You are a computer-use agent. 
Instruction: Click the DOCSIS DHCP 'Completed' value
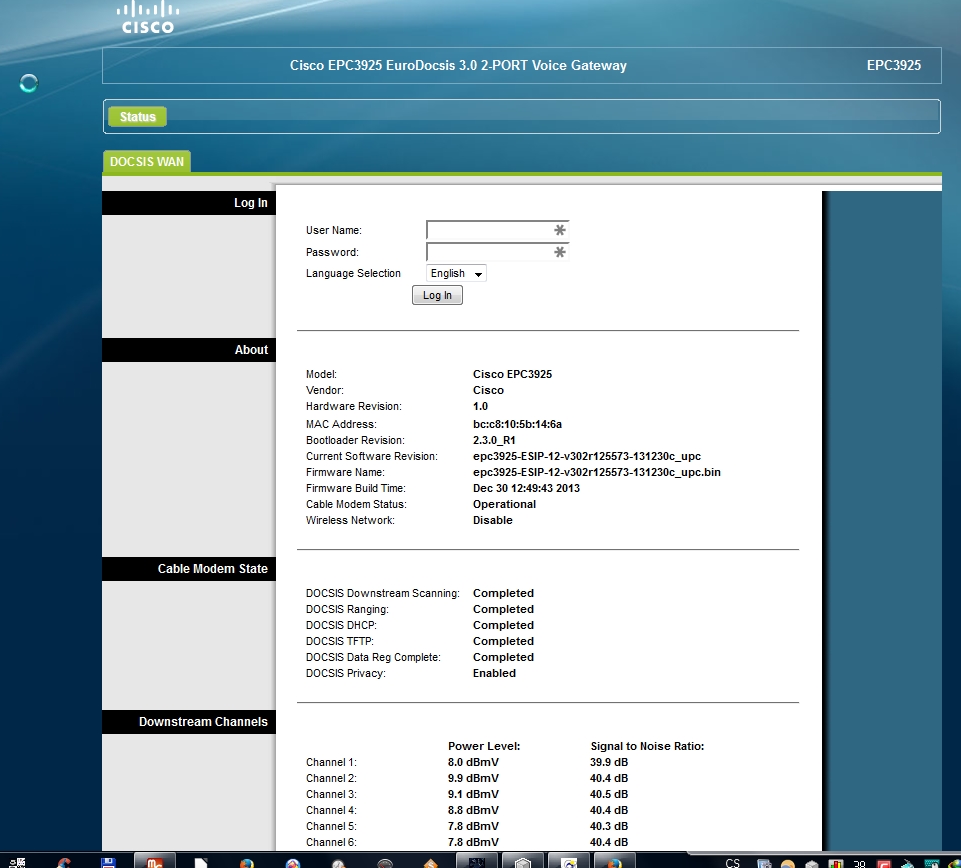pyautogui.click(x=503, y=625)
